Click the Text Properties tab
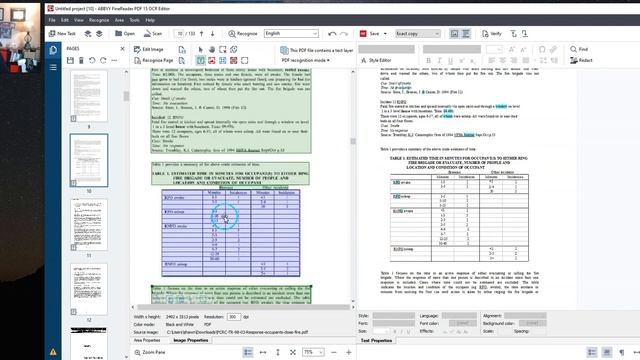The height and width of the screenshot is (360, 640). [376, 340]
